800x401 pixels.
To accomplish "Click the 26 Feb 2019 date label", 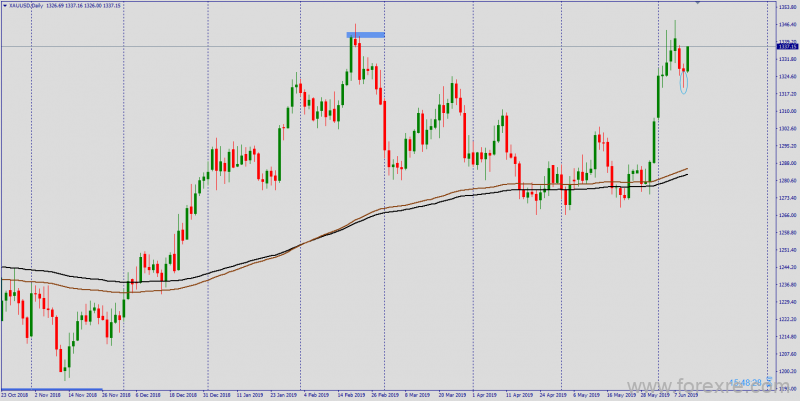I will [385, 395].
